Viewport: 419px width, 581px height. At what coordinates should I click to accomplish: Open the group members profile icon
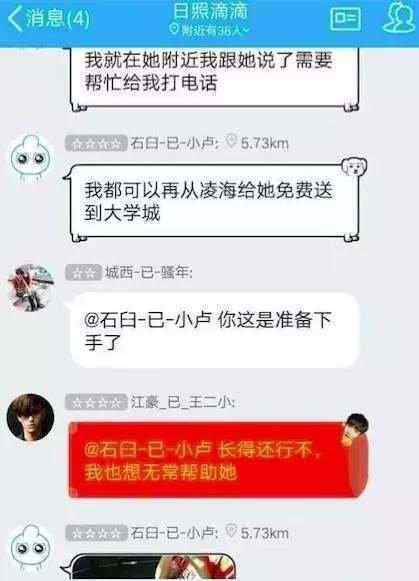pos(399,18)
